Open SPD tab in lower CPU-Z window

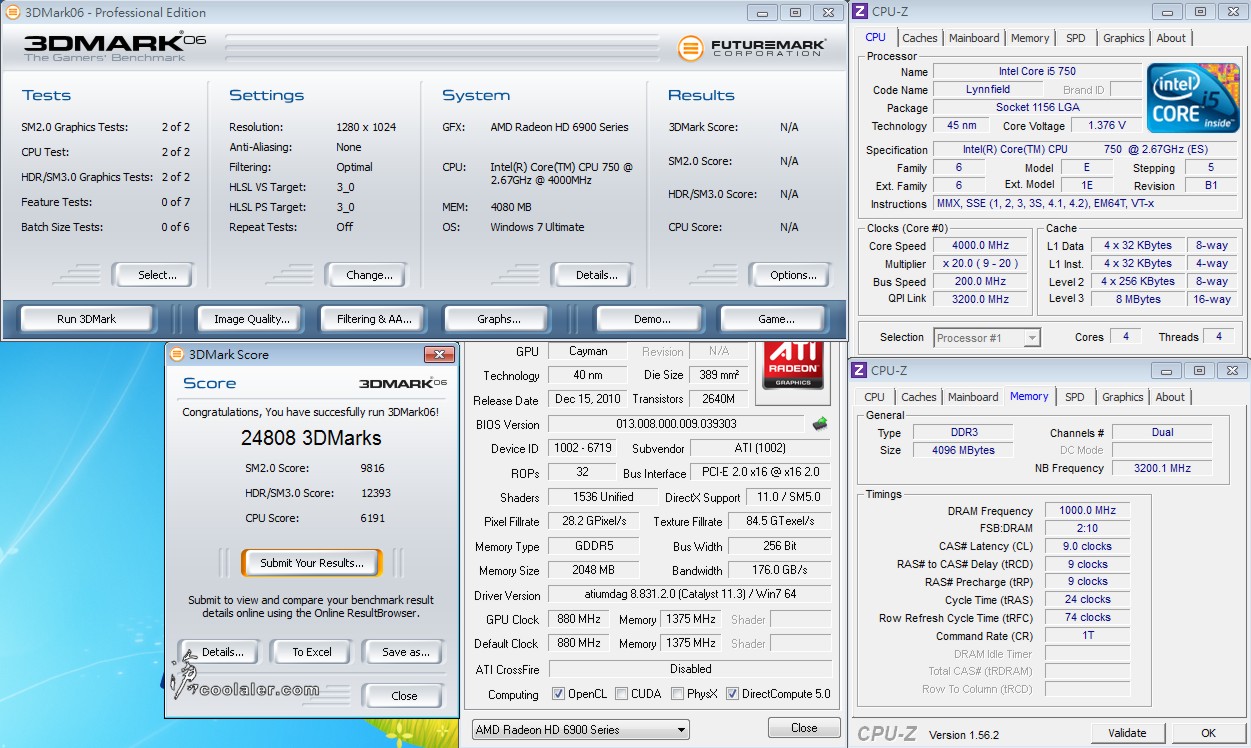pyautogui.click(x=1075, y=397)
